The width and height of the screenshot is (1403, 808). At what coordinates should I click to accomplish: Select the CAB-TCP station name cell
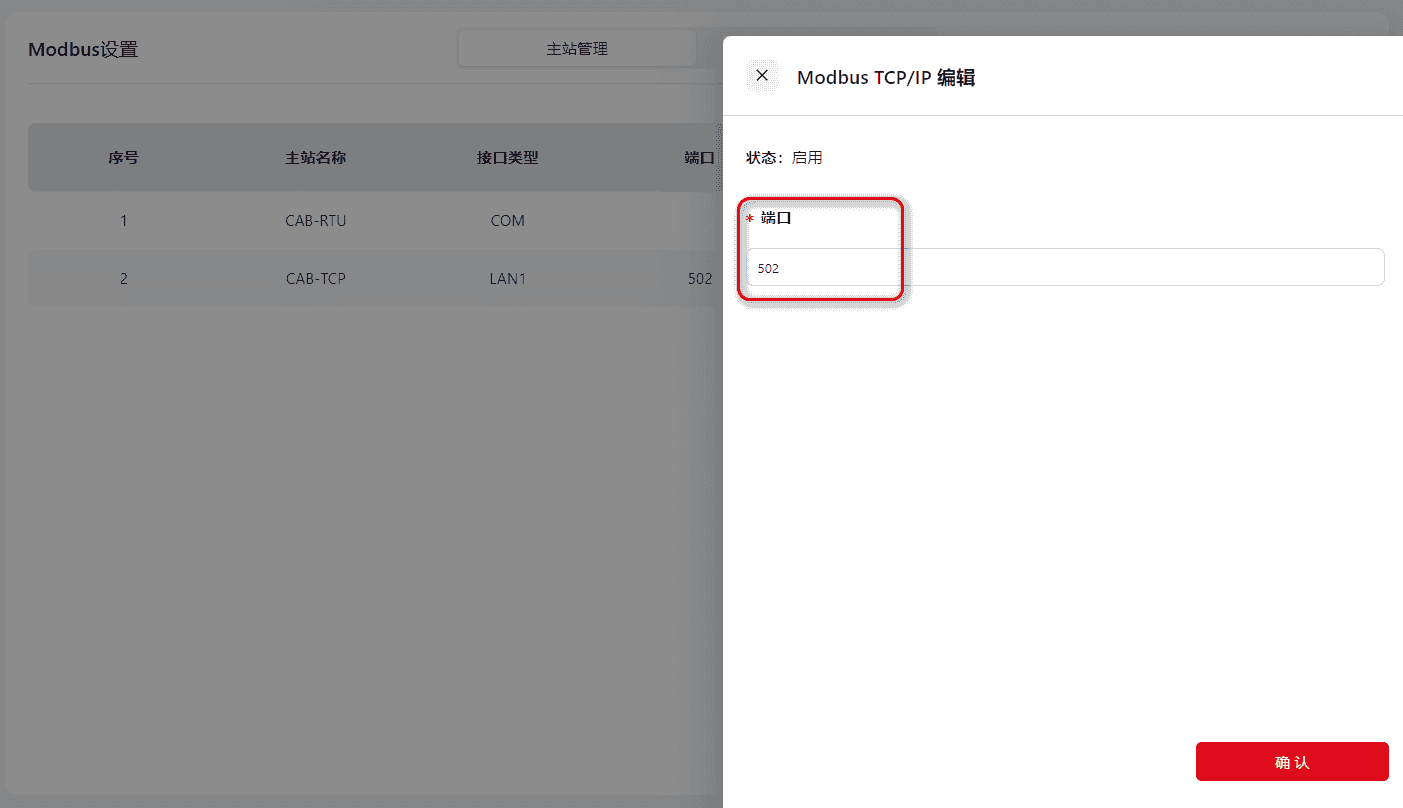click(x=316, y=279)
